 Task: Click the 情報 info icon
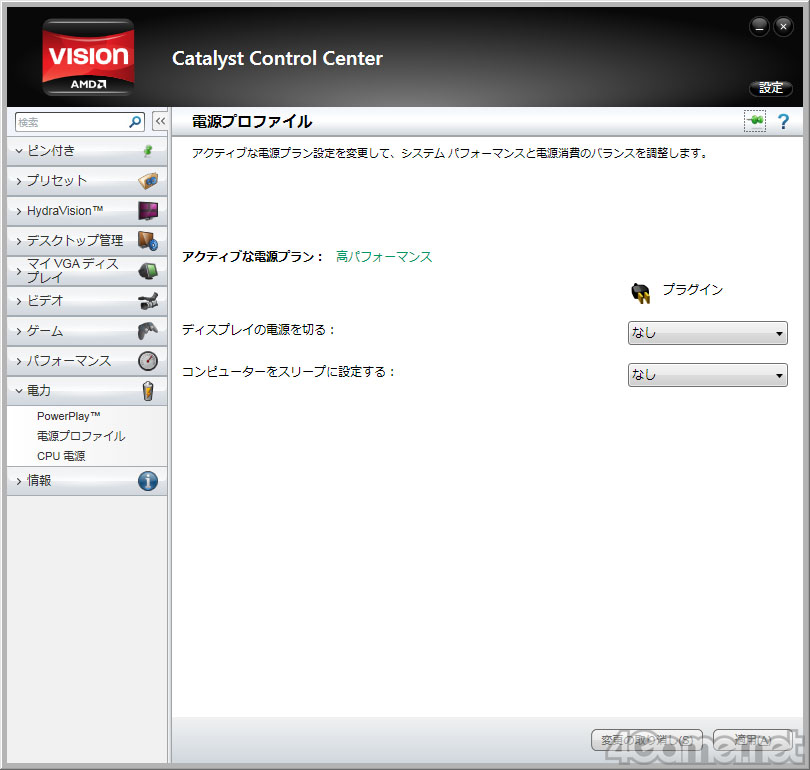pos(148,481)
